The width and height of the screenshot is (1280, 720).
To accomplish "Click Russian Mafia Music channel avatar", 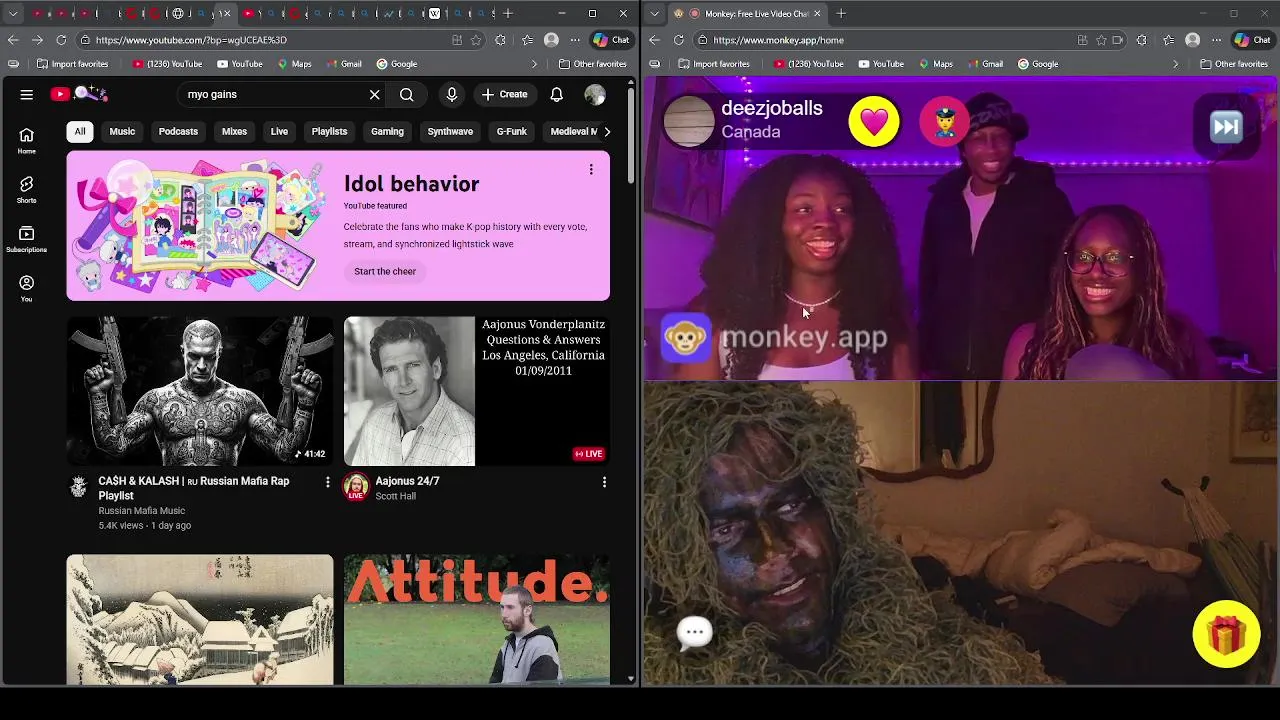I will point(79,486).
